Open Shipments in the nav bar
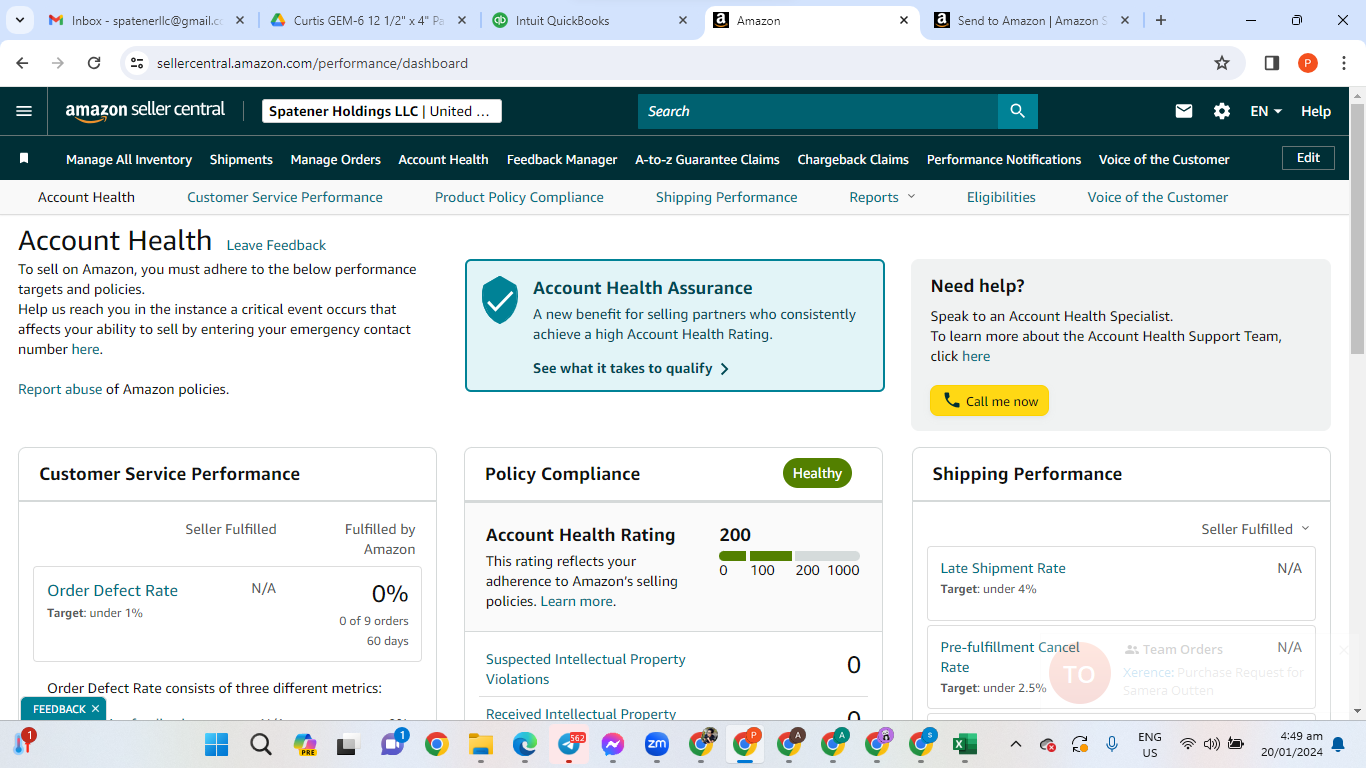This screenshot has width=1366, height=768. 241,159
